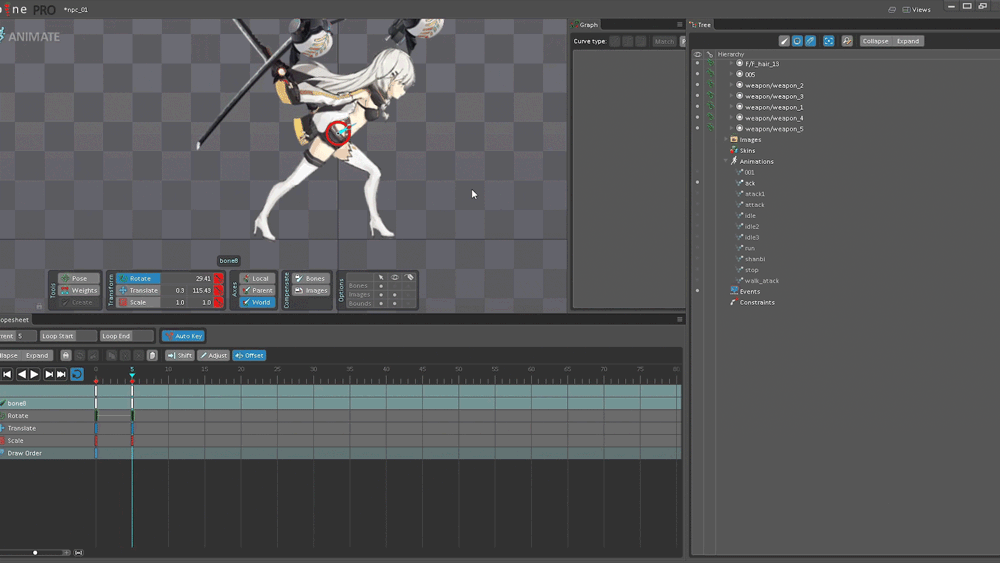Set a key with Rotate's red key button

point(219,279)
